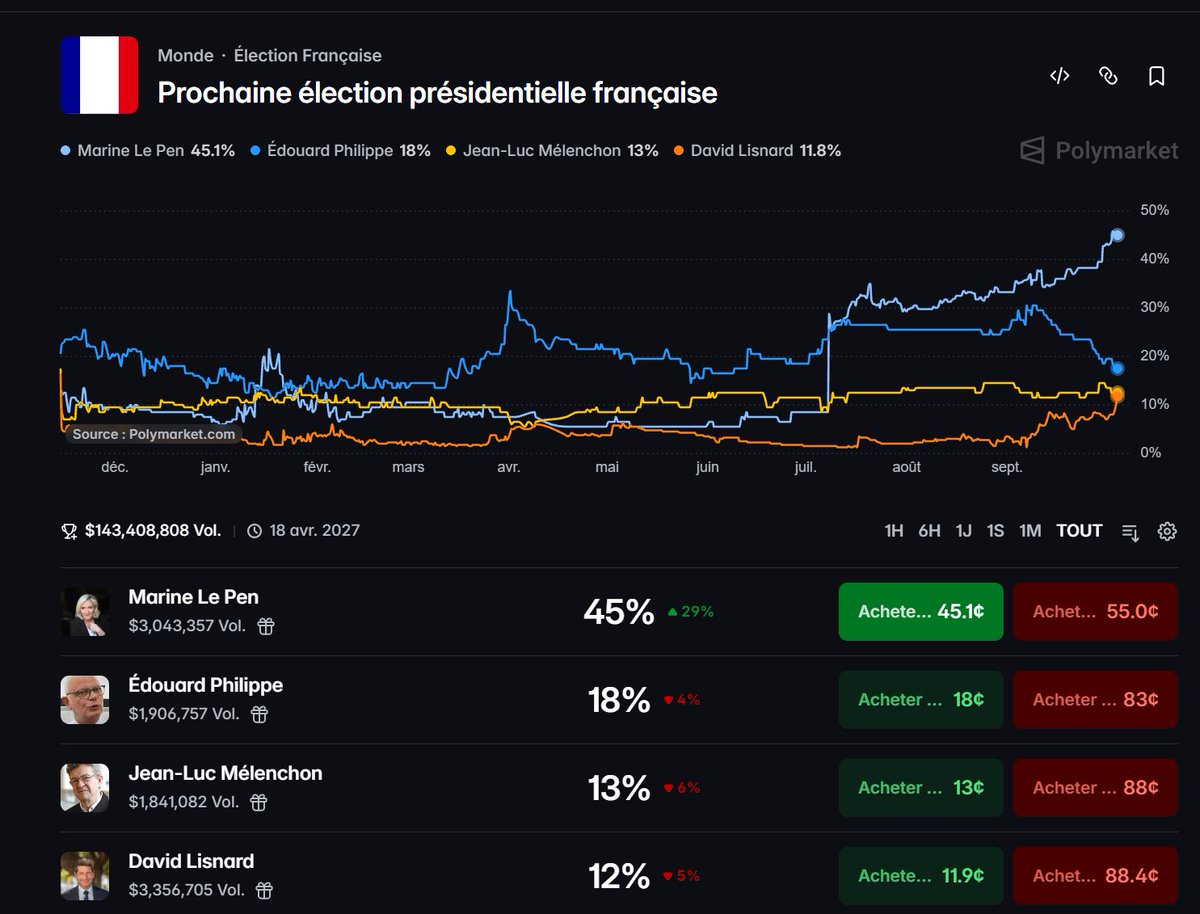1200x914 pixels.
Task: Select the TOUT time range
Action: 1079,531
